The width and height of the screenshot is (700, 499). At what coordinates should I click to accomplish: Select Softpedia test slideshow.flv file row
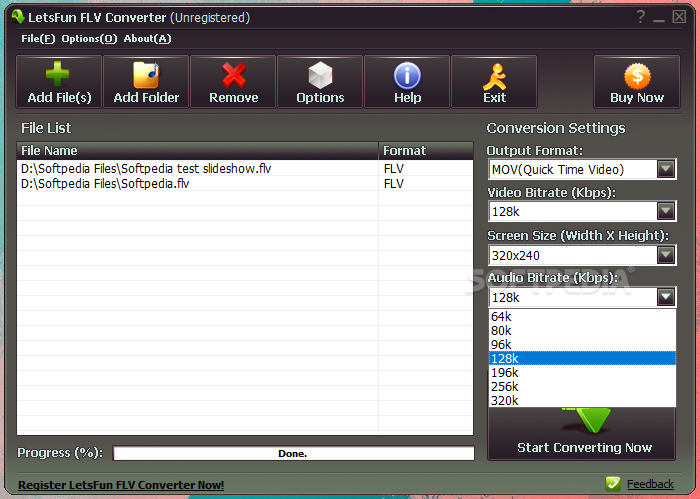pos(245,168)
